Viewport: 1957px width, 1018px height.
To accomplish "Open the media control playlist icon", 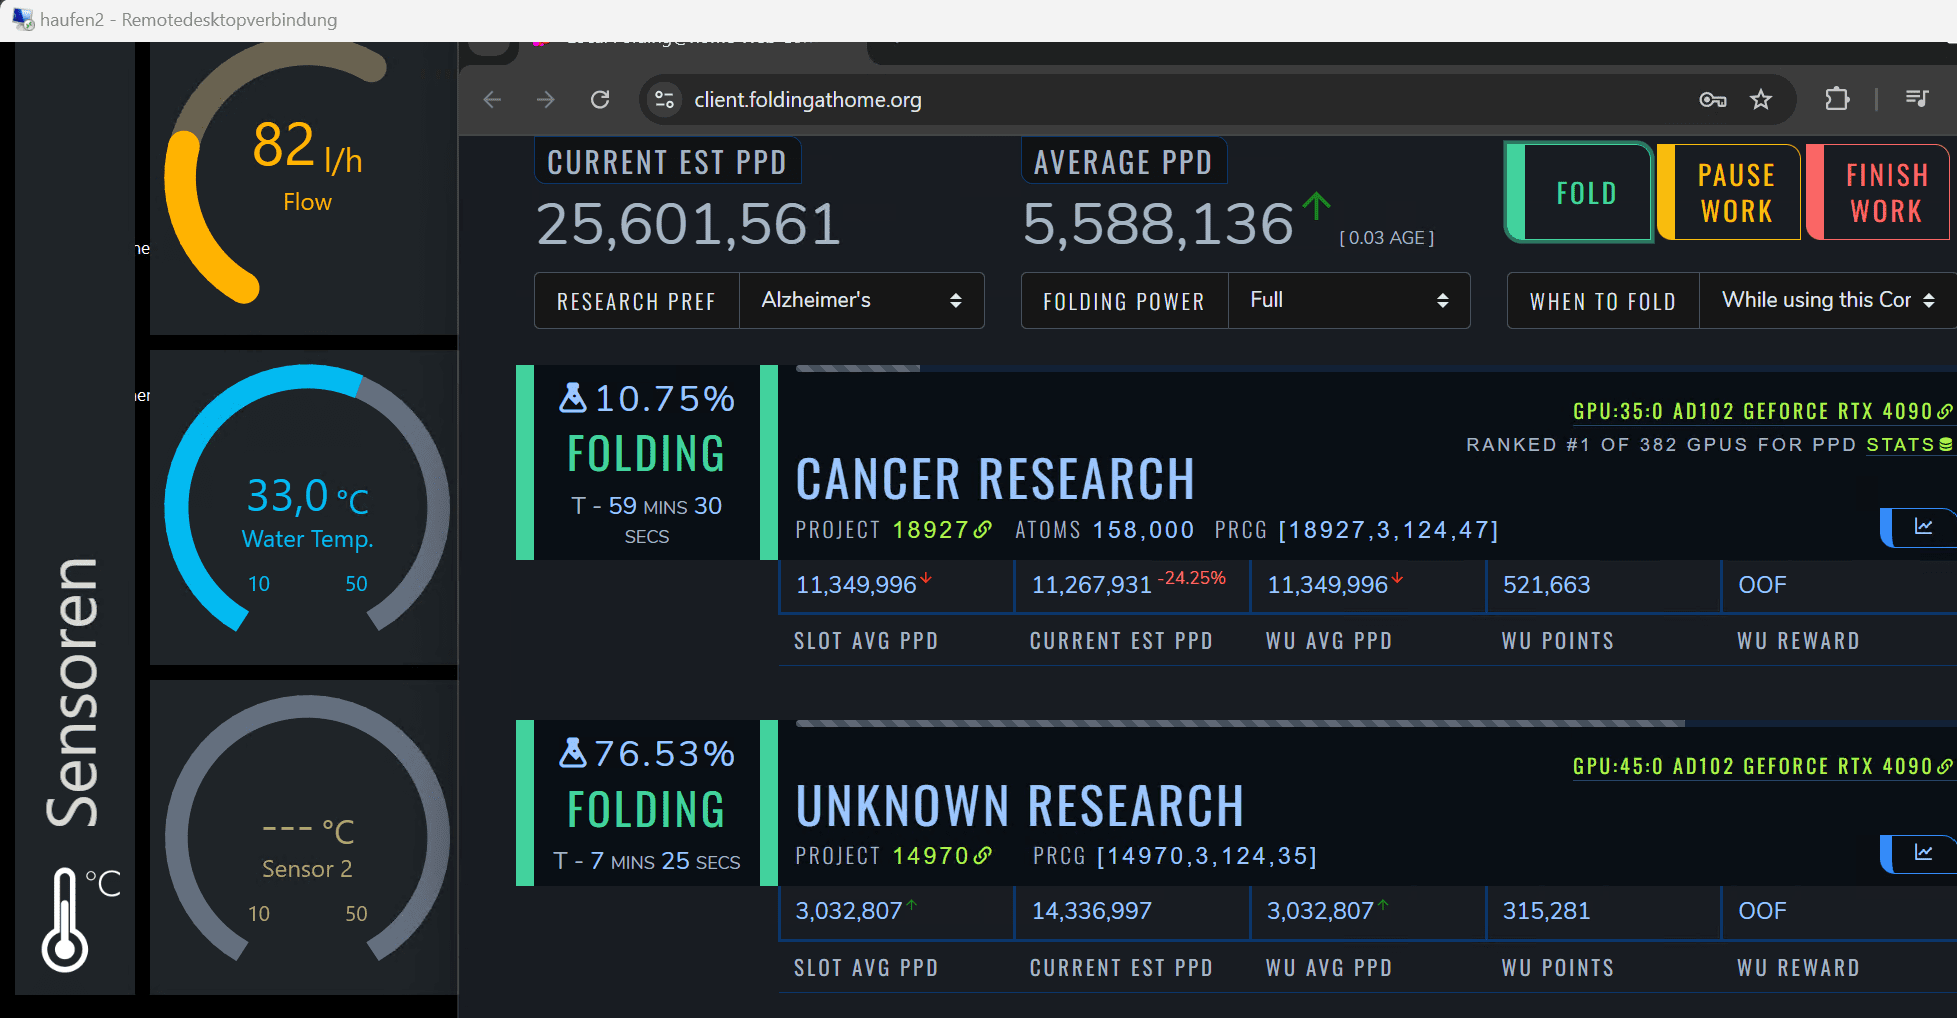I will [x=1917, y=99].
